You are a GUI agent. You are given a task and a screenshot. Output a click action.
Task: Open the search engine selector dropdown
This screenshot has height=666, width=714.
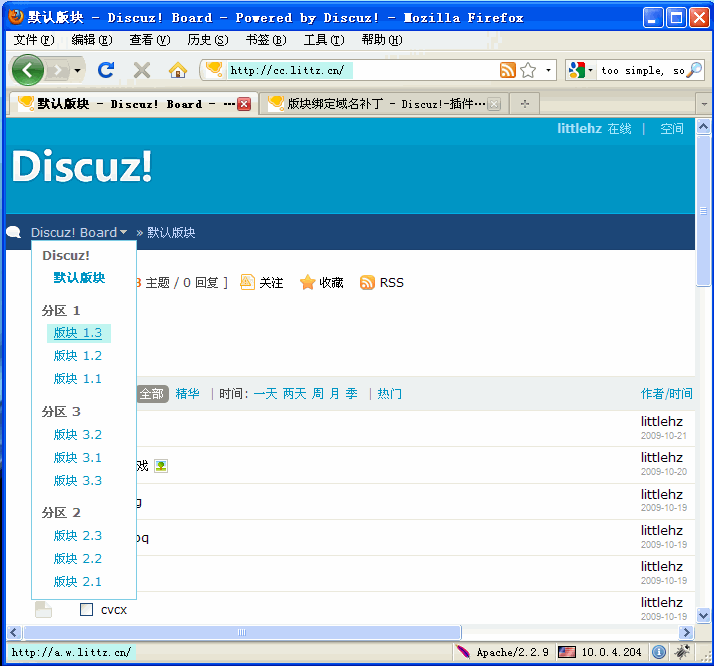581,70
